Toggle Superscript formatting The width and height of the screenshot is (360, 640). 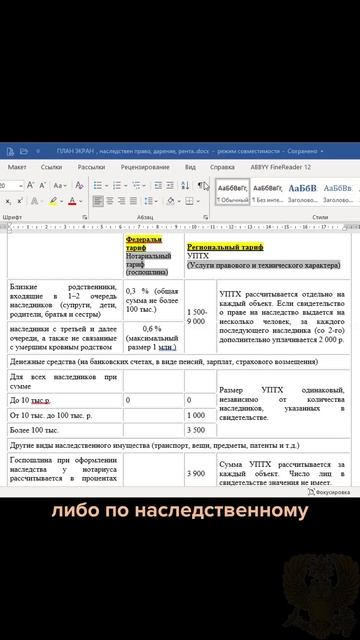[x=20, y=201]
